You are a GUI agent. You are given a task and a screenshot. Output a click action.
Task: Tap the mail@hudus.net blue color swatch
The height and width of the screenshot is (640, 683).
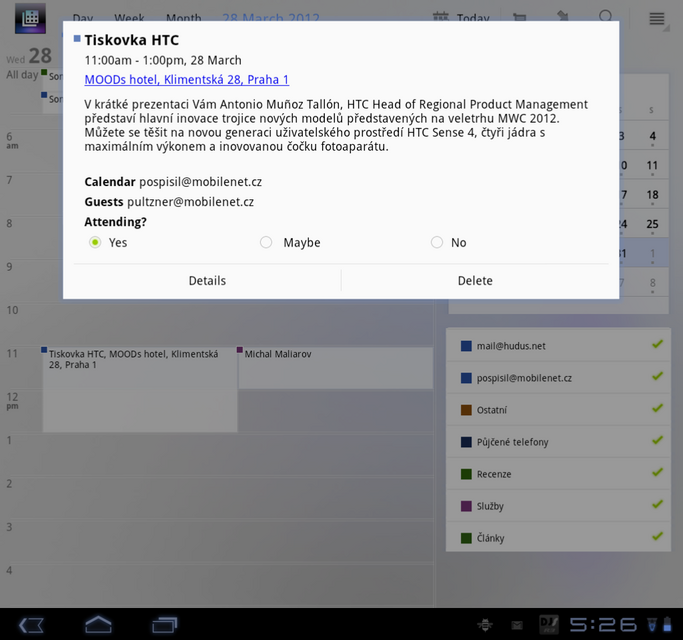466,346
